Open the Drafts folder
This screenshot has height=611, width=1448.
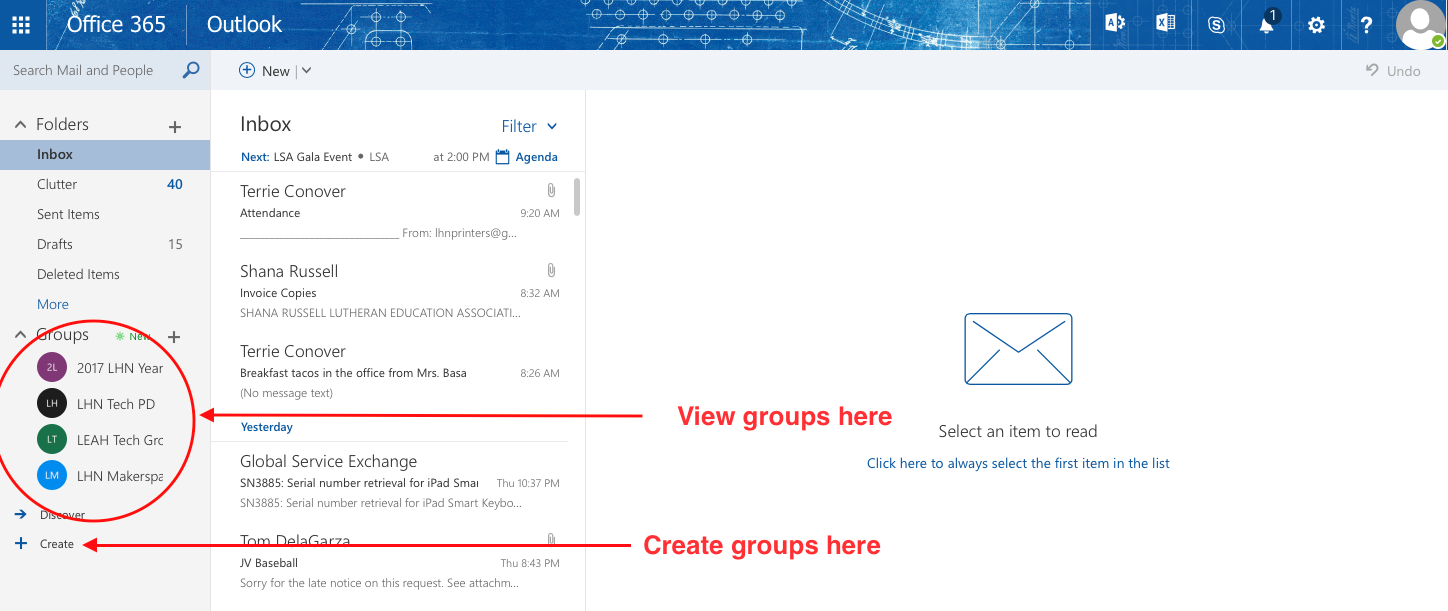pyautogui.click(x=105, y=244)
